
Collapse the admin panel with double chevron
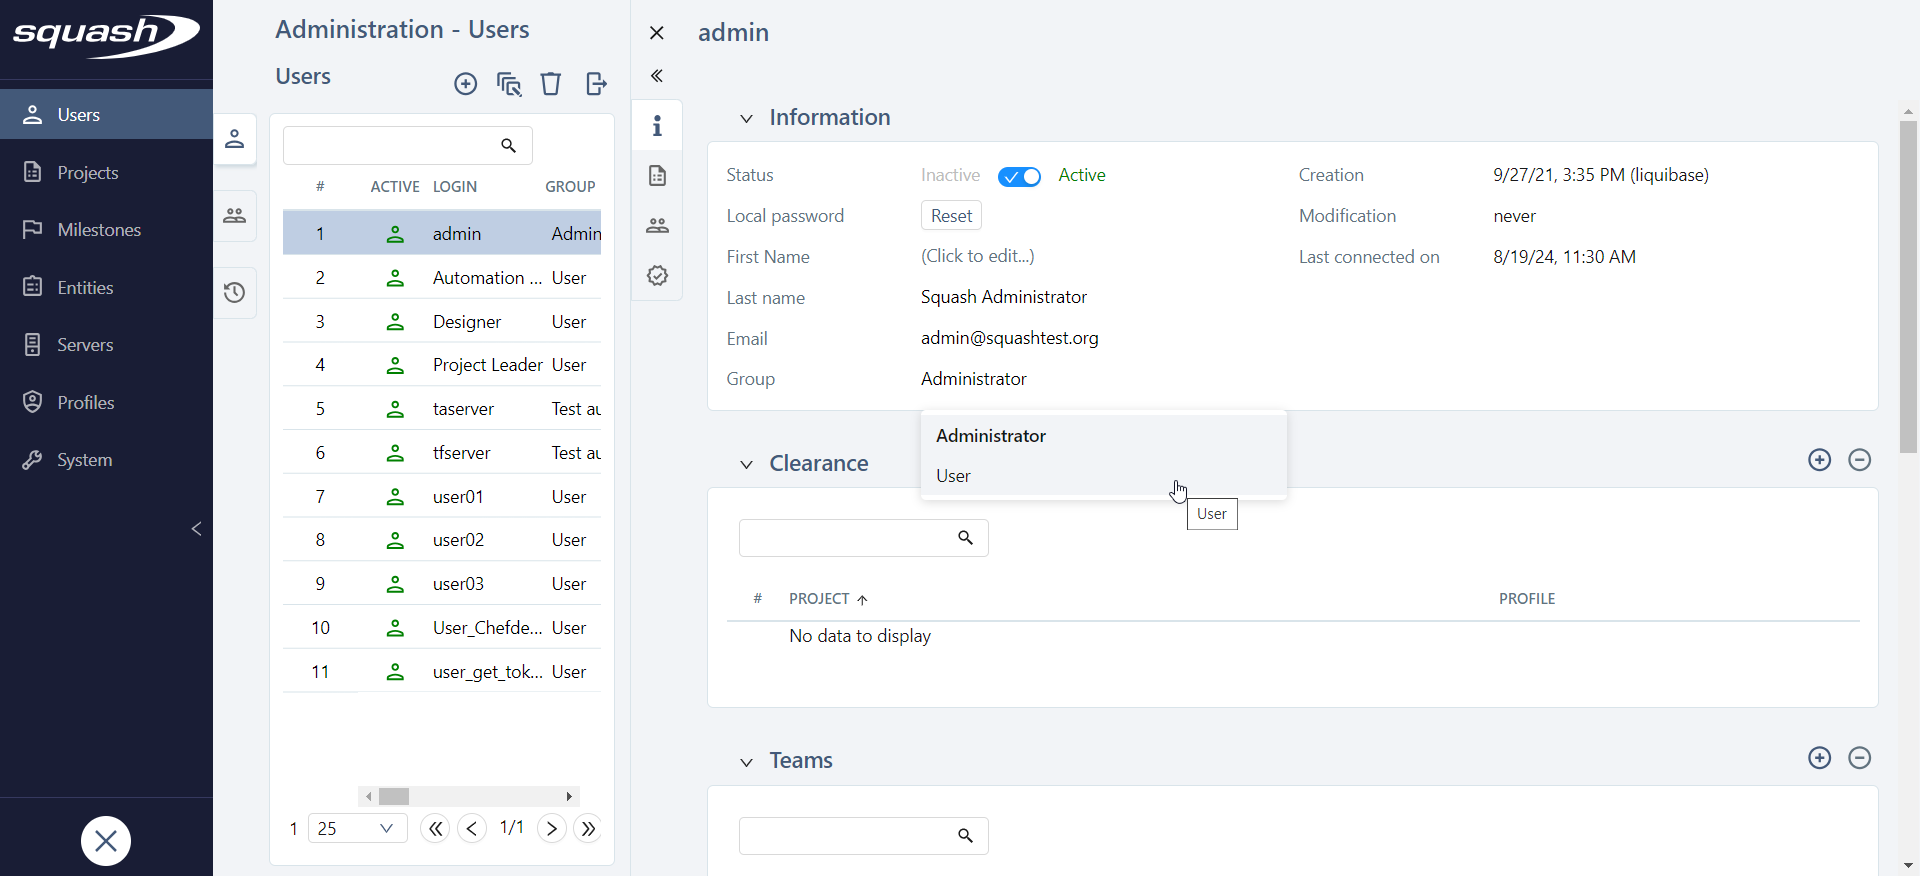tap(657, 76)
